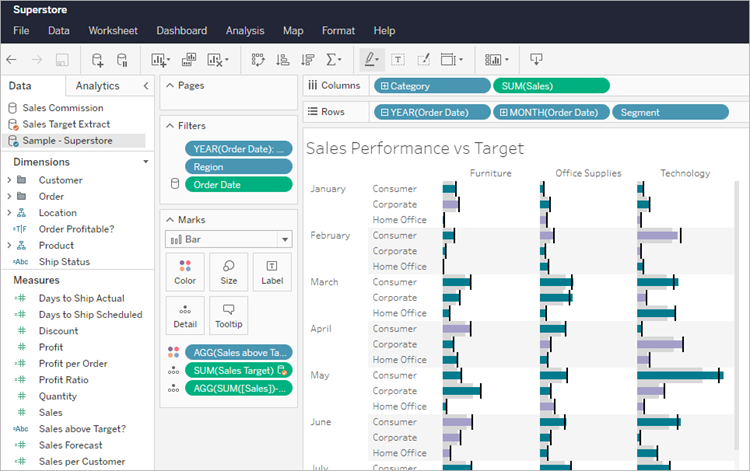Select the Region filter pill
Screen dimensions: 750x471
pos(239,167)
